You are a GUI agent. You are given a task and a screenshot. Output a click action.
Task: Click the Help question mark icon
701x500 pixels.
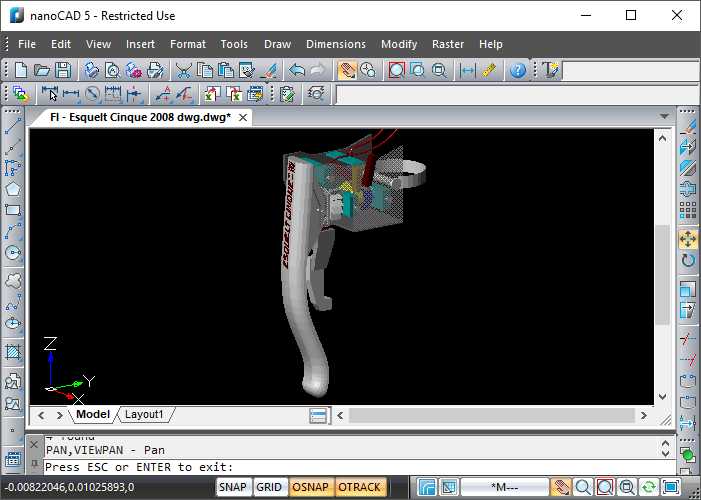[x=518, y=70]
